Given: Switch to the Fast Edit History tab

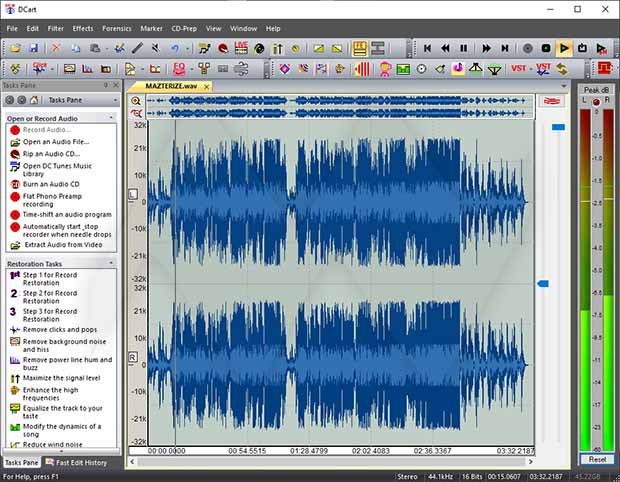Looking at the screenshot, I should click(76, 463).
